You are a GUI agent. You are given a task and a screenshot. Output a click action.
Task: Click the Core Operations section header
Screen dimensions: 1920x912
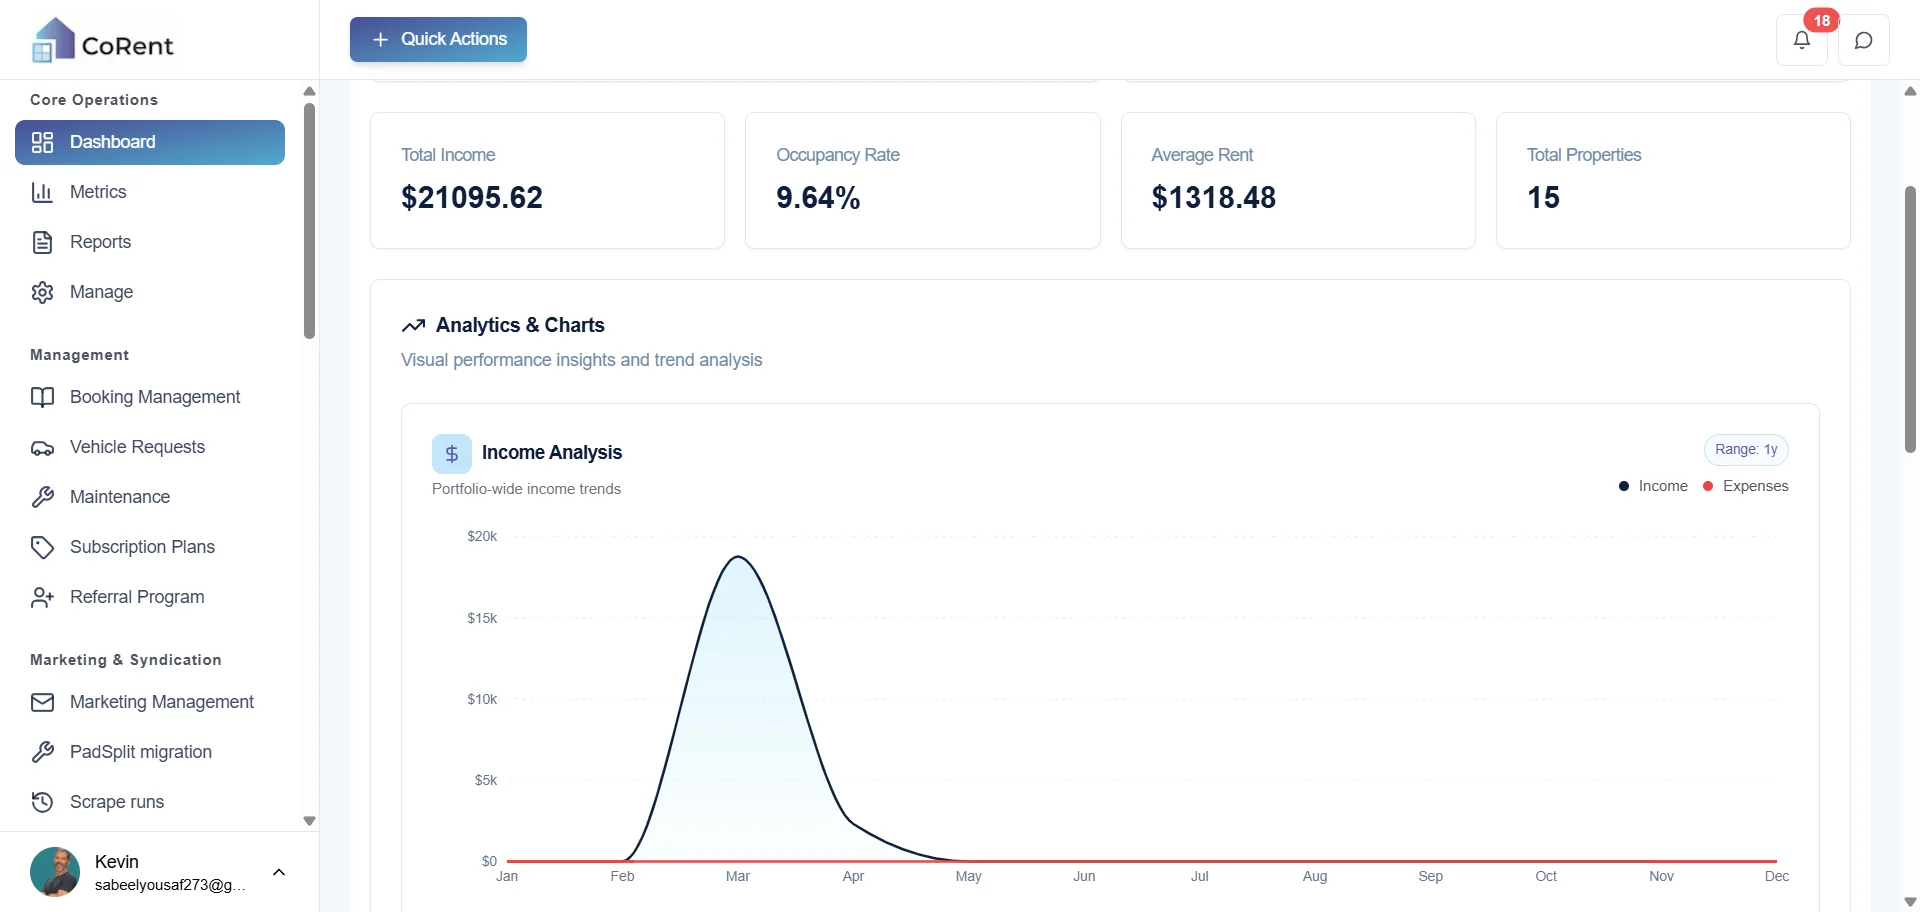pos(94,100)
